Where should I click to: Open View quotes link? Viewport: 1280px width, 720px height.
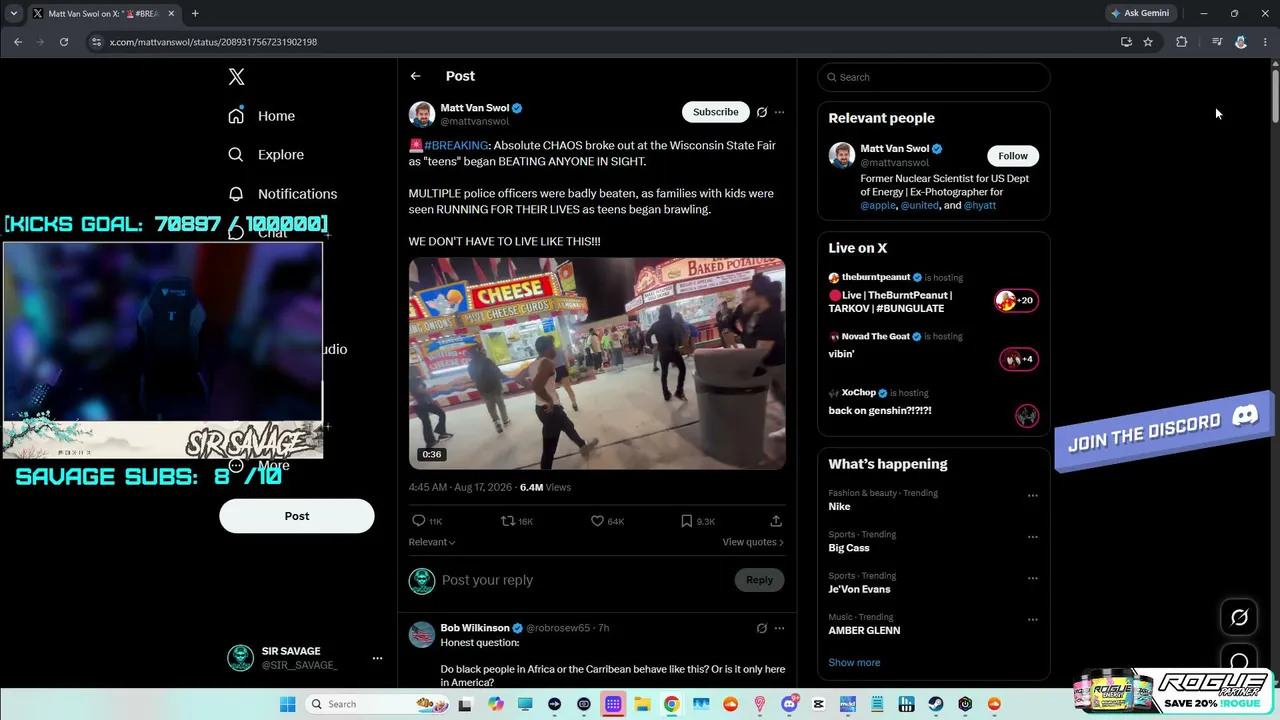[x=753, y=542]
